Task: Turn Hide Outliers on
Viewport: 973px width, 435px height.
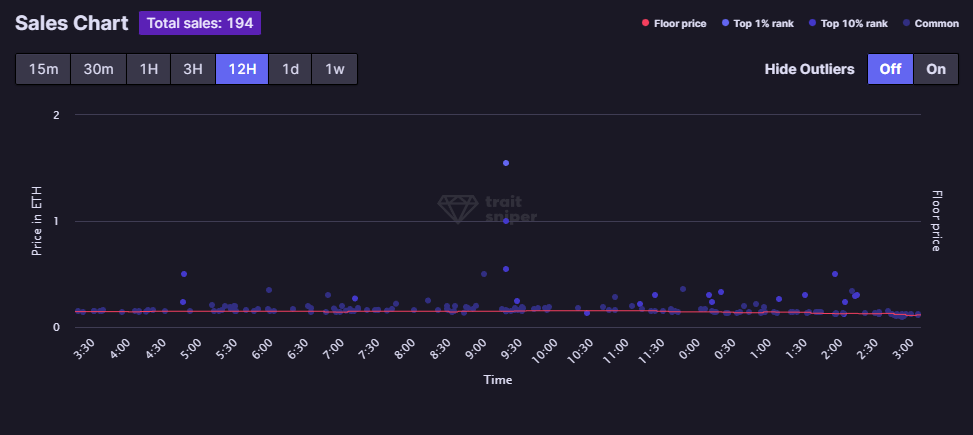Action: coord(936,69)
